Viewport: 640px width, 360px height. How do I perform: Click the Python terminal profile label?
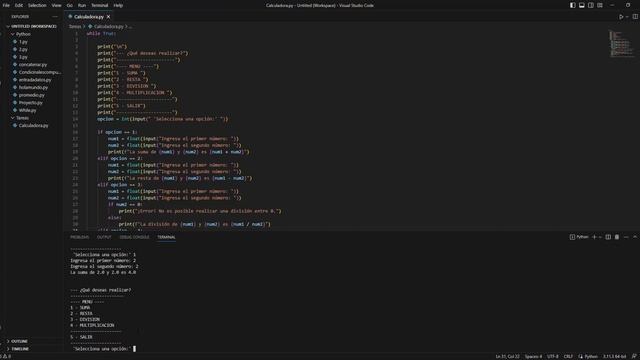579,237
